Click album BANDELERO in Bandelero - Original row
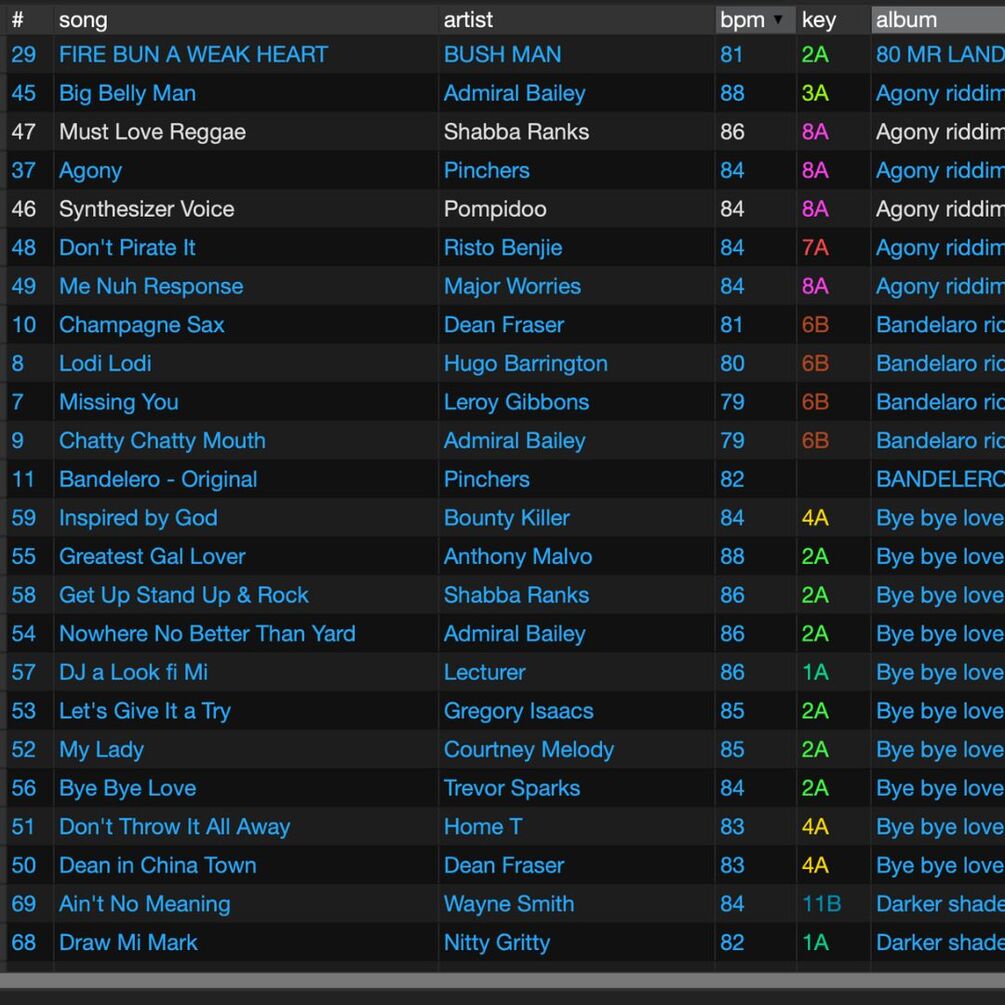This screenshot has height=1005, width=1005. 940,479
